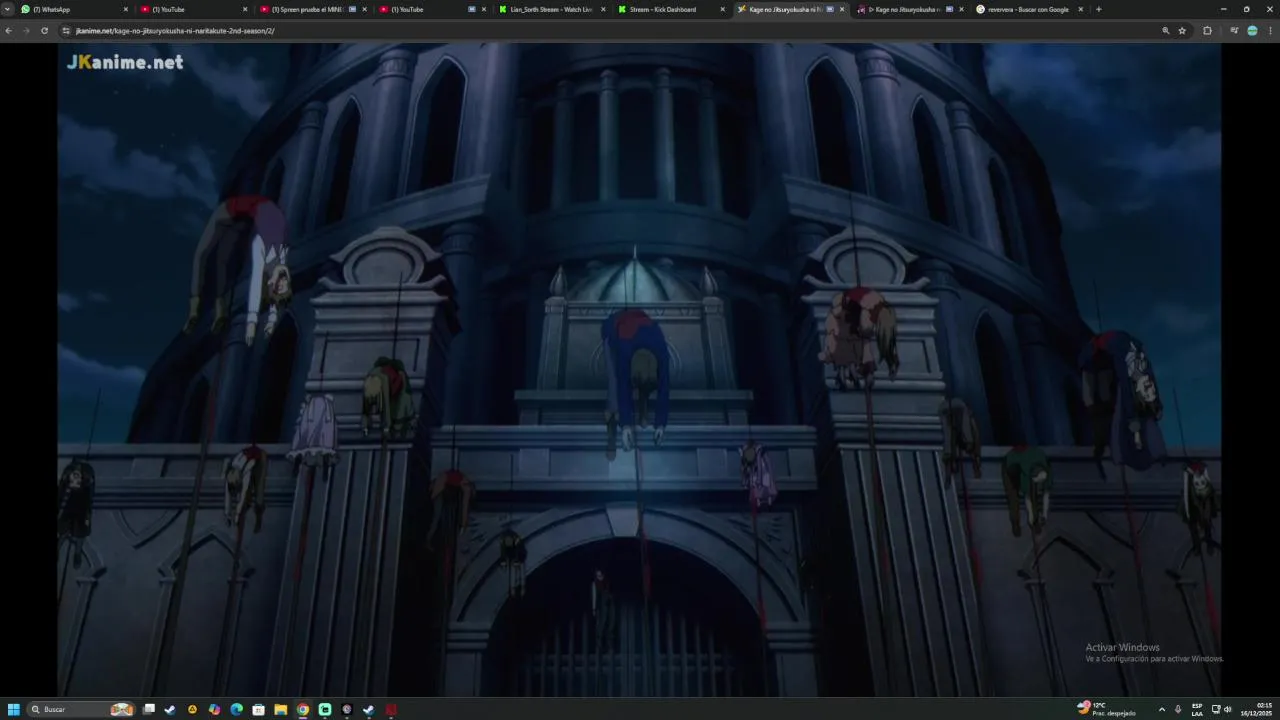Click the microphone tray icon
The height and width of the screenshot is (720, 1280).
[x=1177, y=709]
